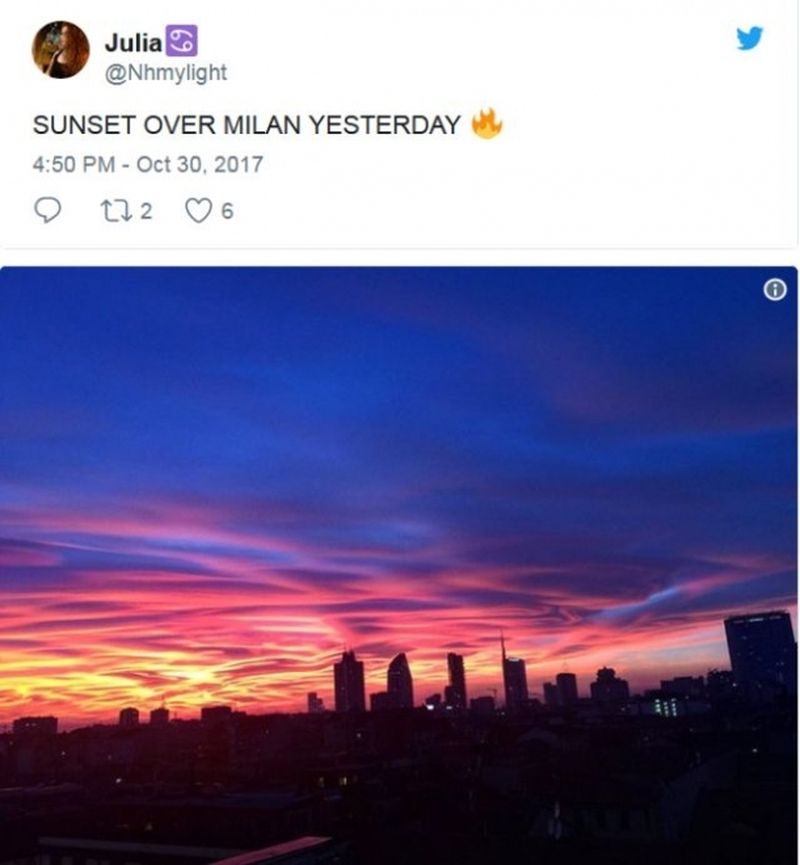Open the @Nhmylight handle link
Image resolution: width=800 pixels, height=865 pixels.
click(166, 73)
